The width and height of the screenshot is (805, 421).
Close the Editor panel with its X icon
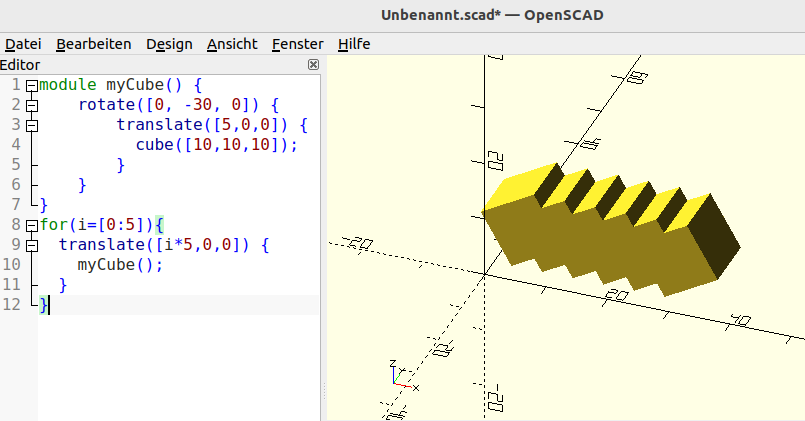(313, 65)
